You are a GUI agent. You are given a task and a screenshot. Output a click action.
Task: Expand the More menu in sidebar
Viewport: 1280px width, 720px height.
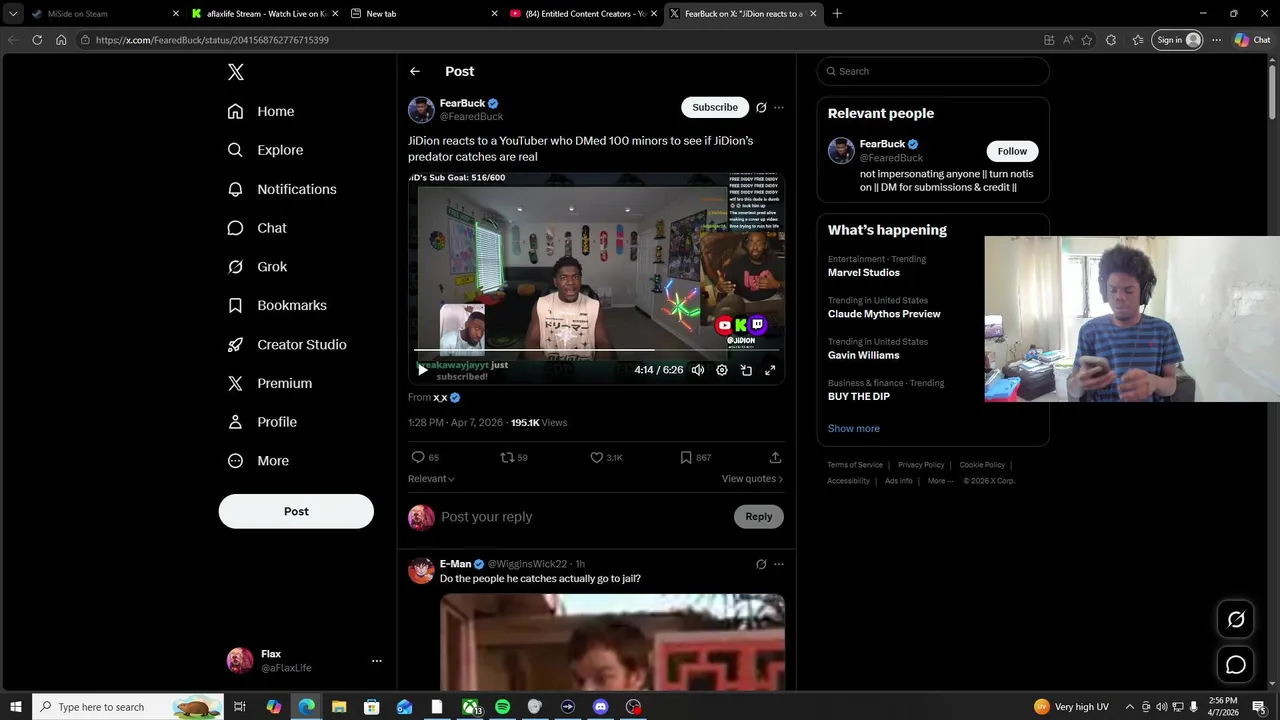(258, 461)
